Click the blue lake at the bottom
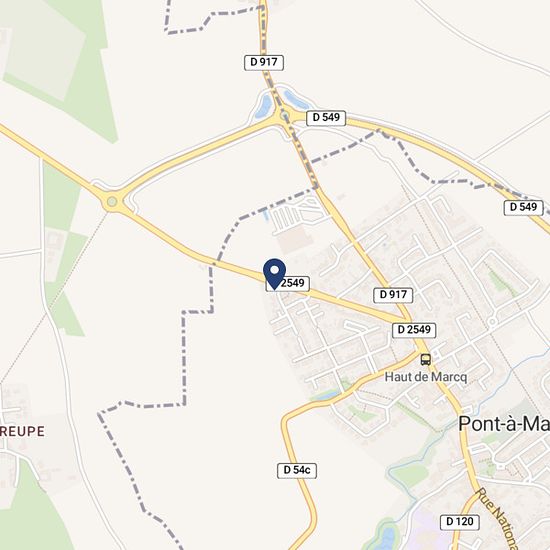This screenshot has width=550, height=550. 385,538
